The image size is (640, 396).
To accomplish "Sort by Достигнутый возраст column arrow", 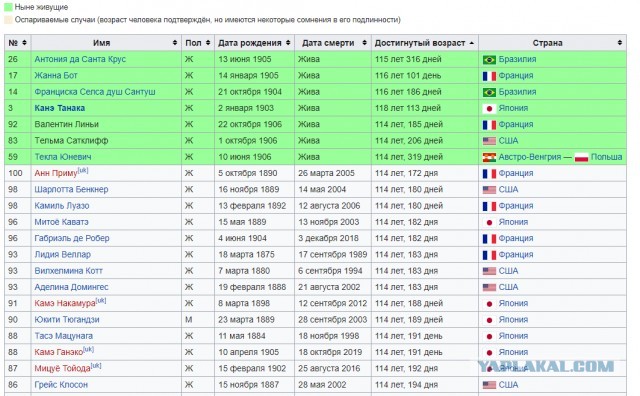I will [x=472, y=43].
